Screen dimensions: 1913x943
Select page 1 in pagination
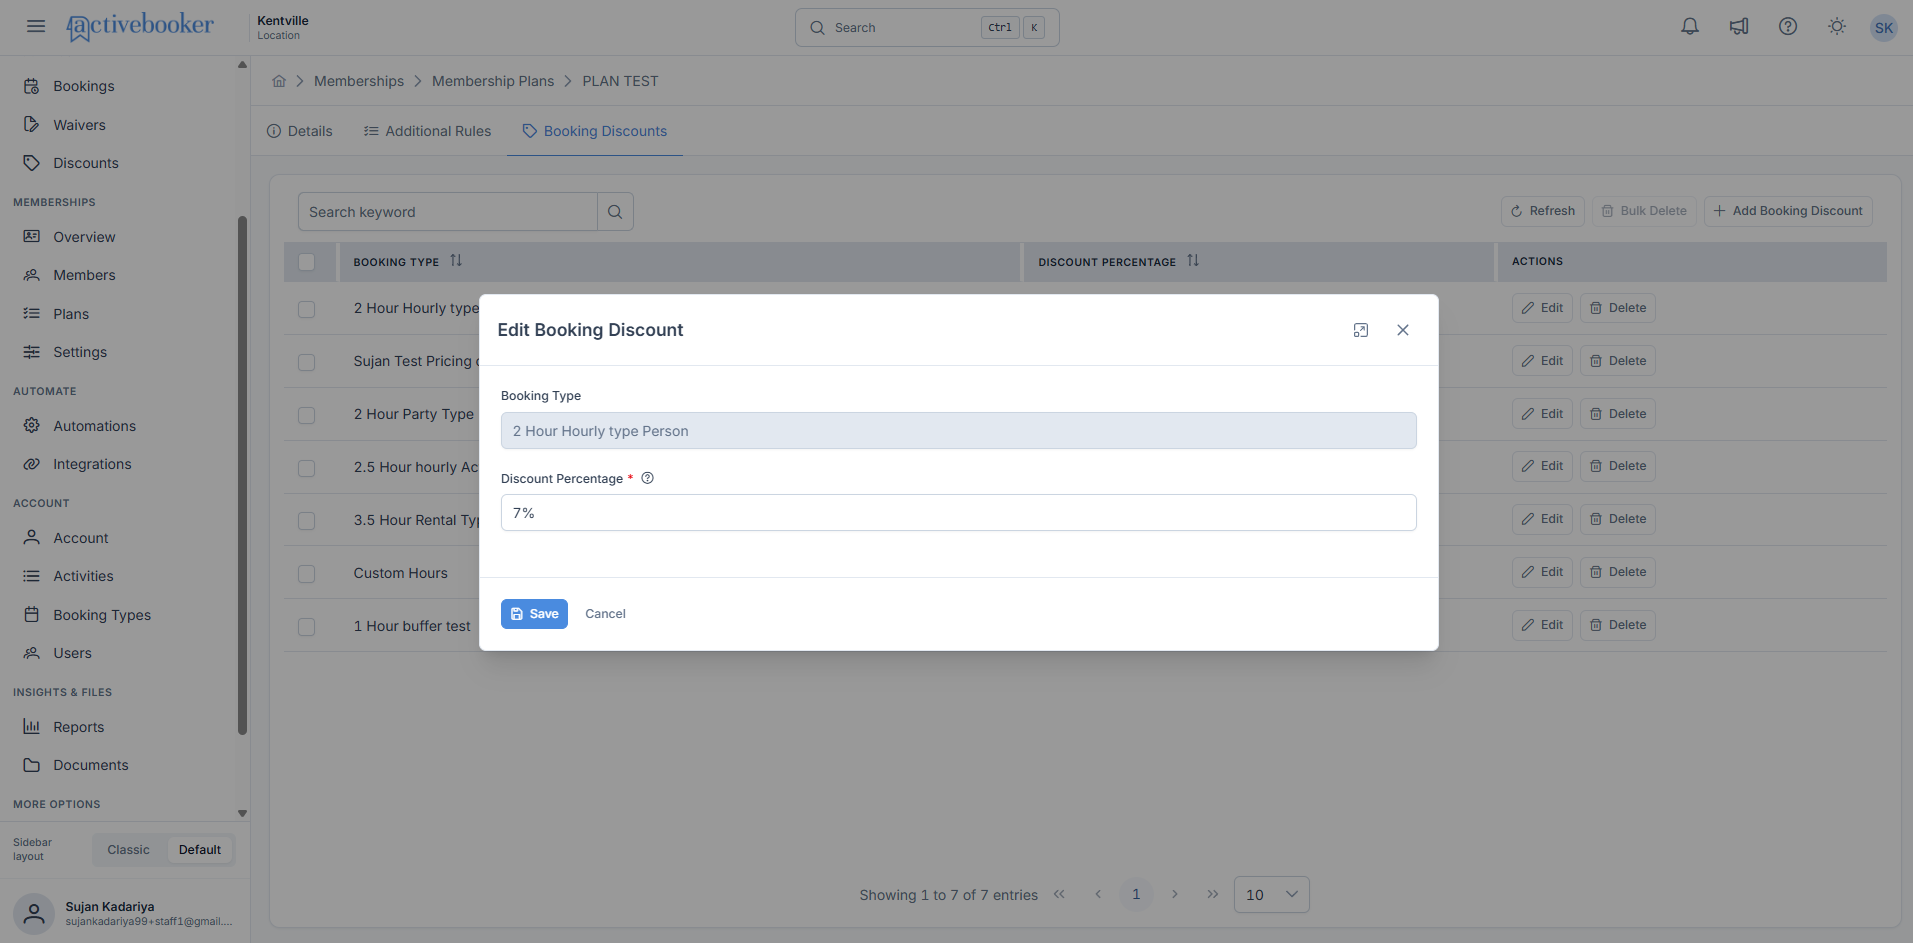coord(1136,894)
